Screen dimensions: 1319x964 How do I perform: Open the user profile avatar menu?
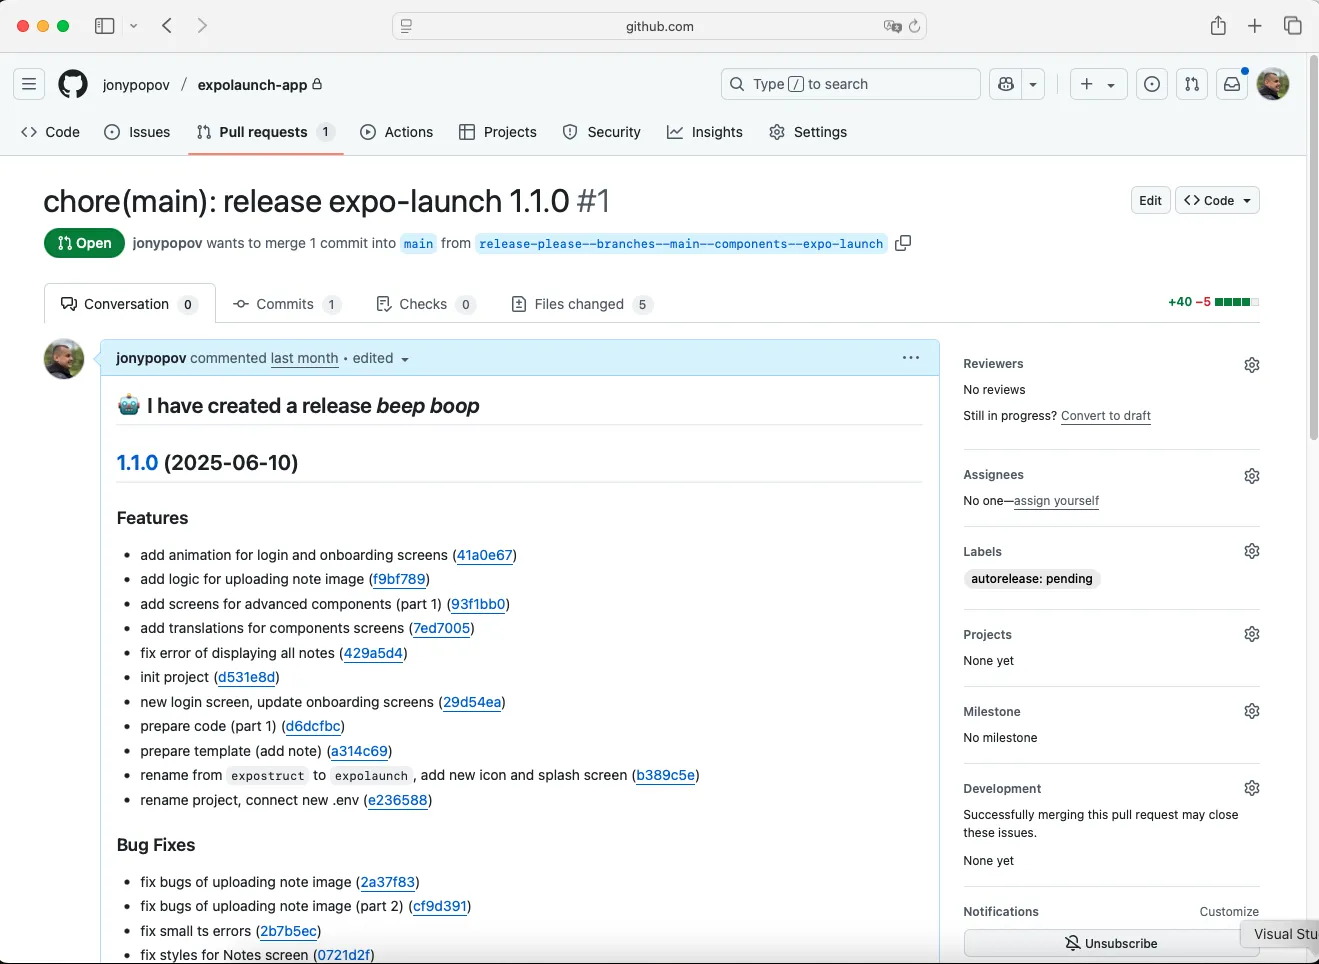tap(1273, 84)
